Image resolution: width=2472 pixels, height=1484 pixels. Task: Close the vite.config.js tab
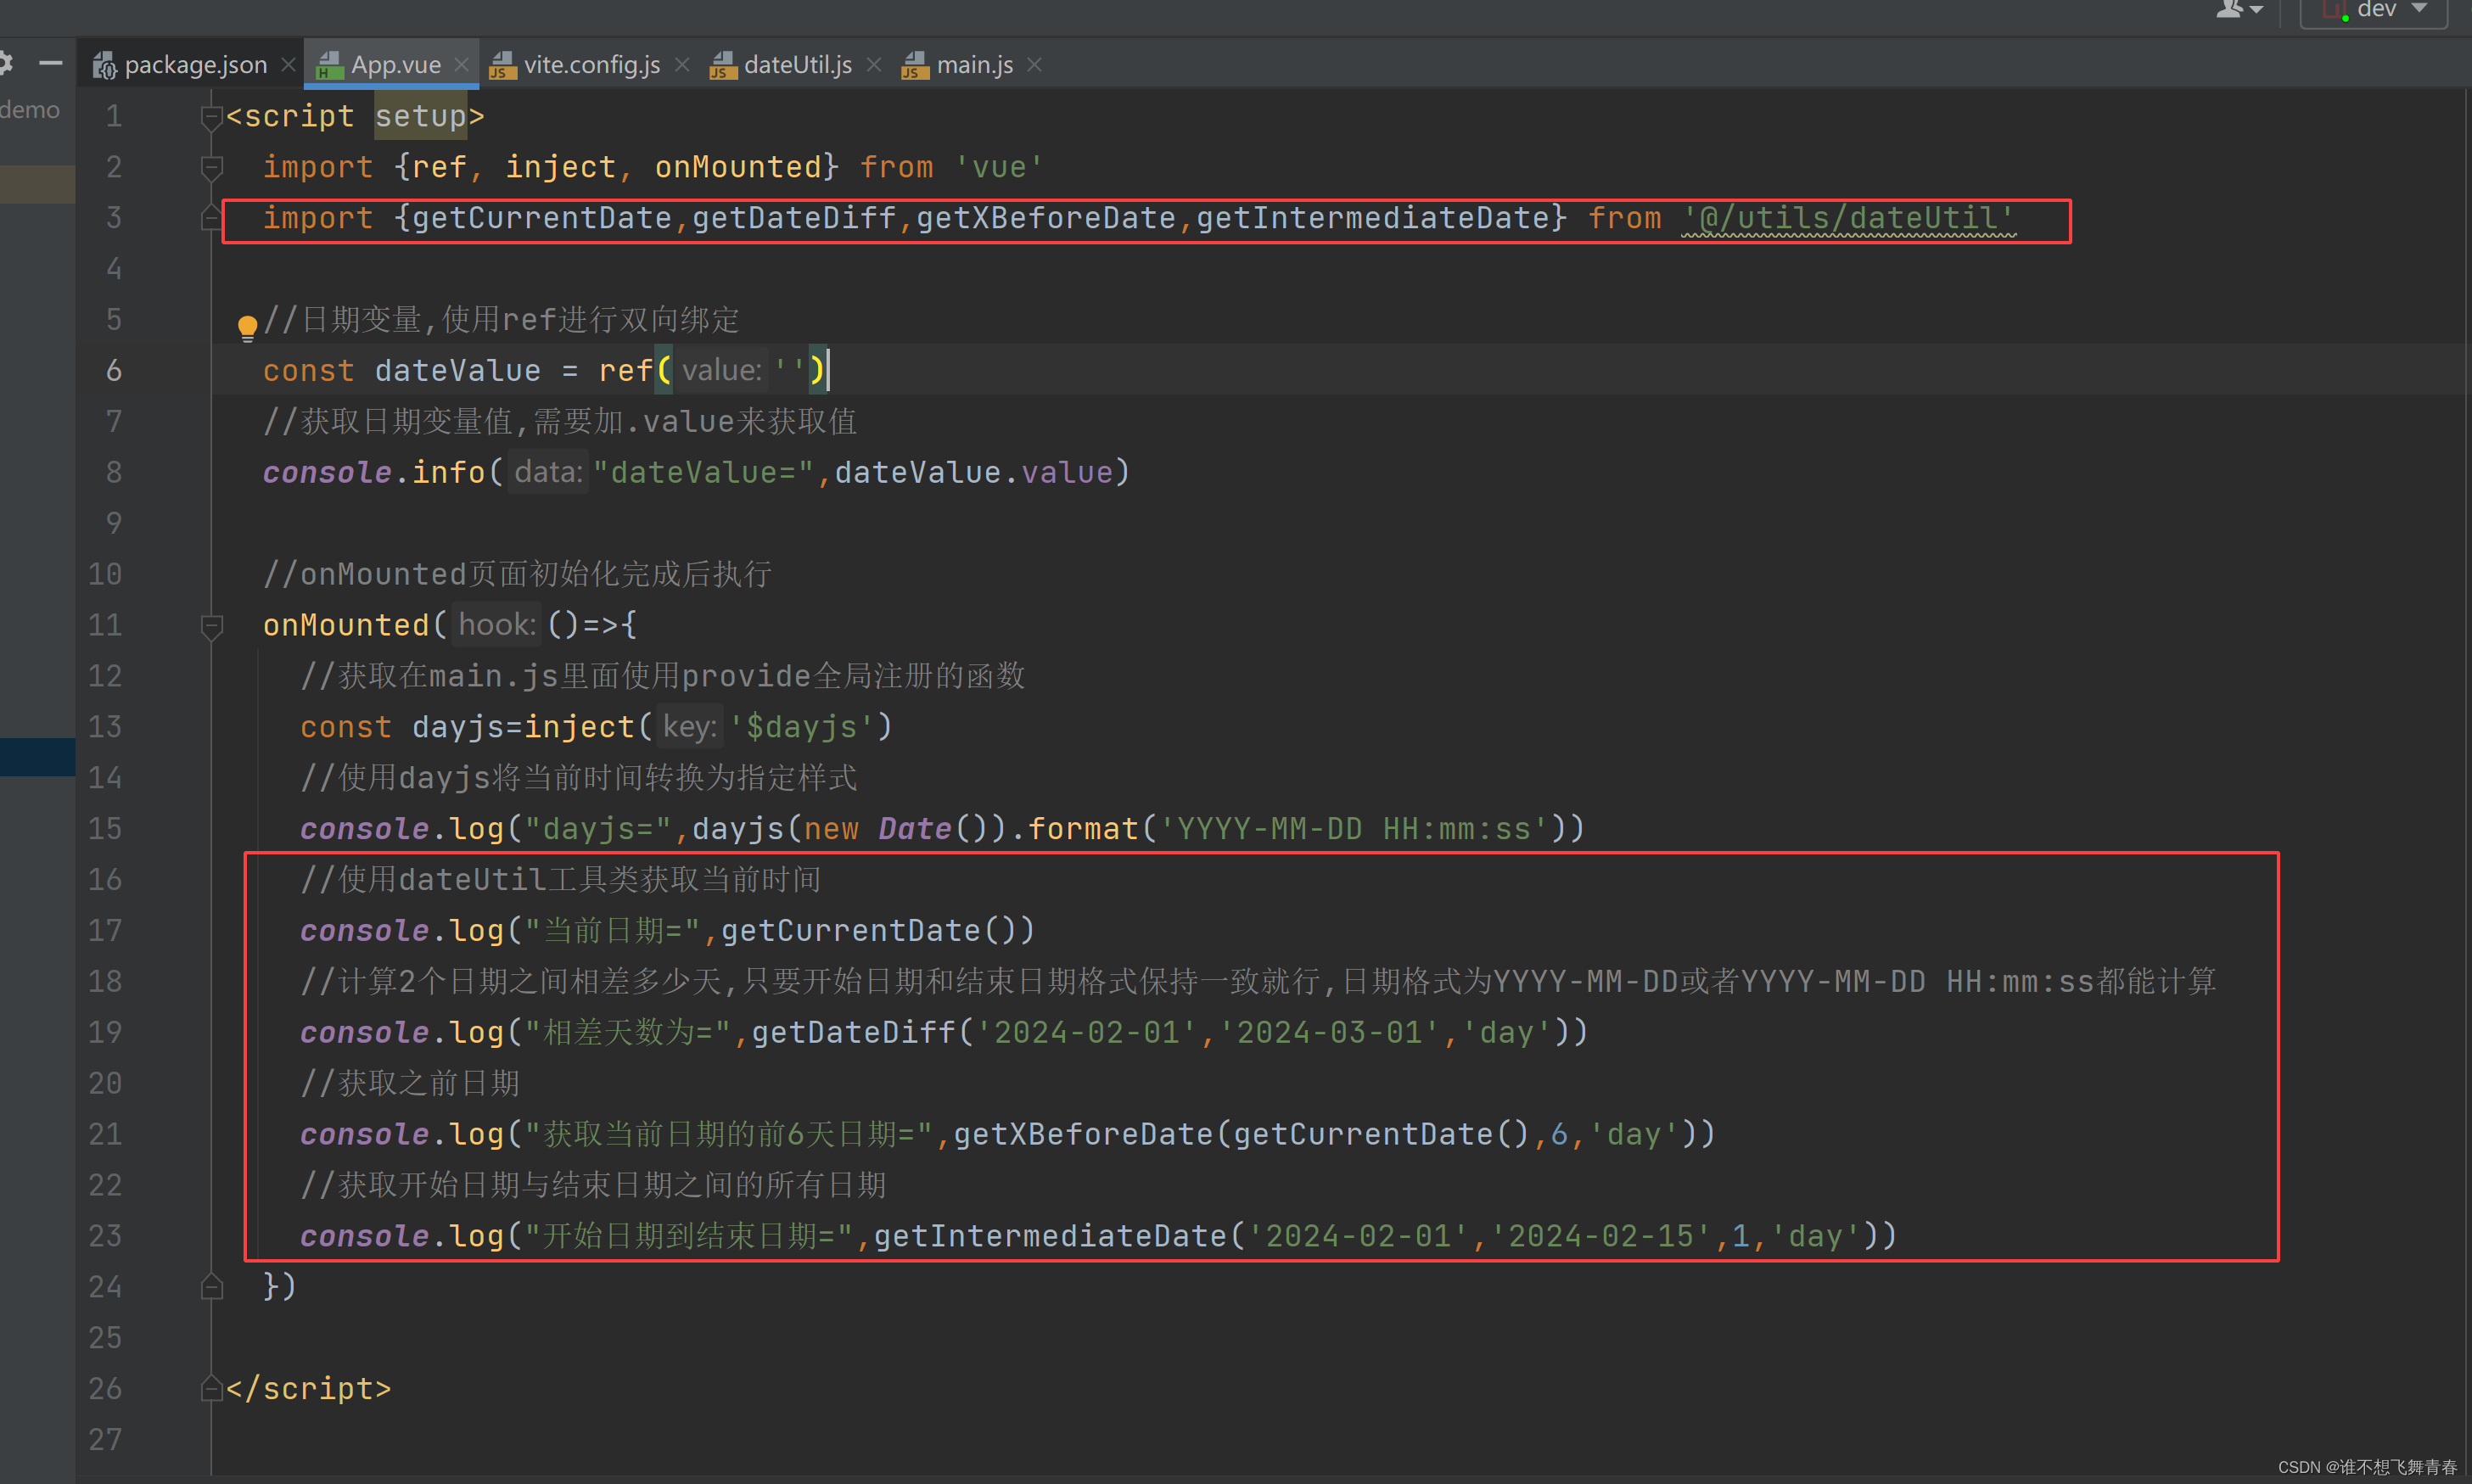pos(682,65)
